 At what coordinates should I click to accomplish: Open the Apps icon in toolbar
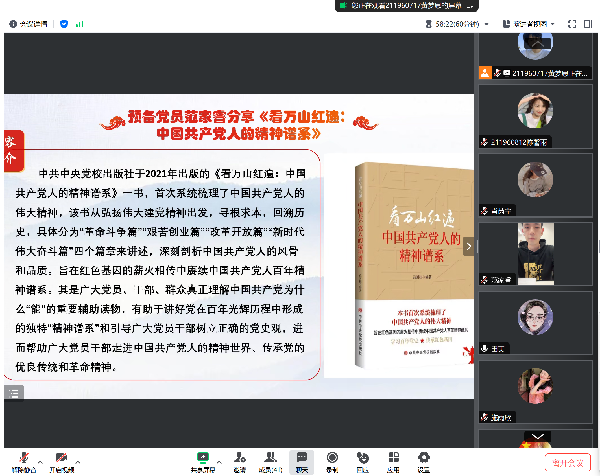point(392,459)
